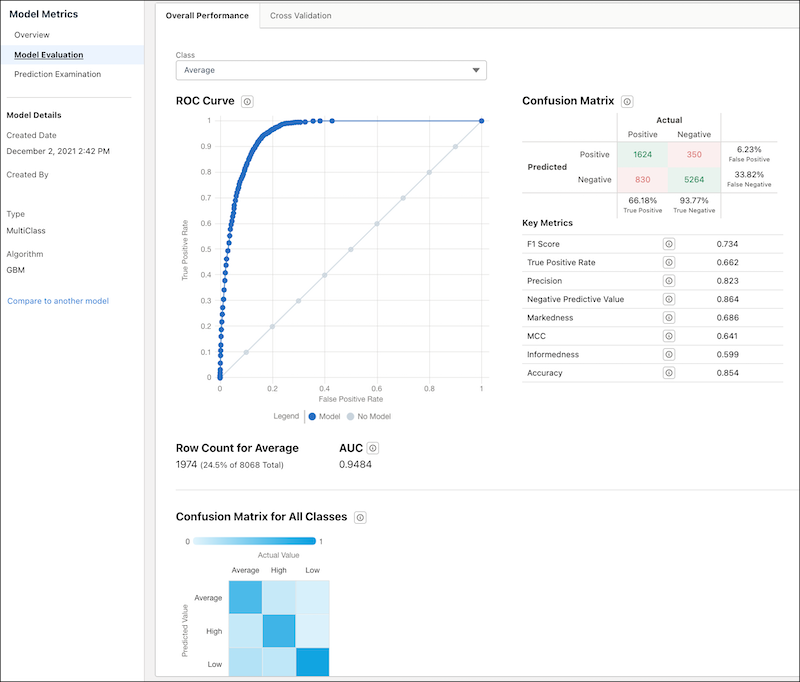This screenshot has height=682, width=800.
Task: Click the type value MultiClass
Action: [26, 231]
